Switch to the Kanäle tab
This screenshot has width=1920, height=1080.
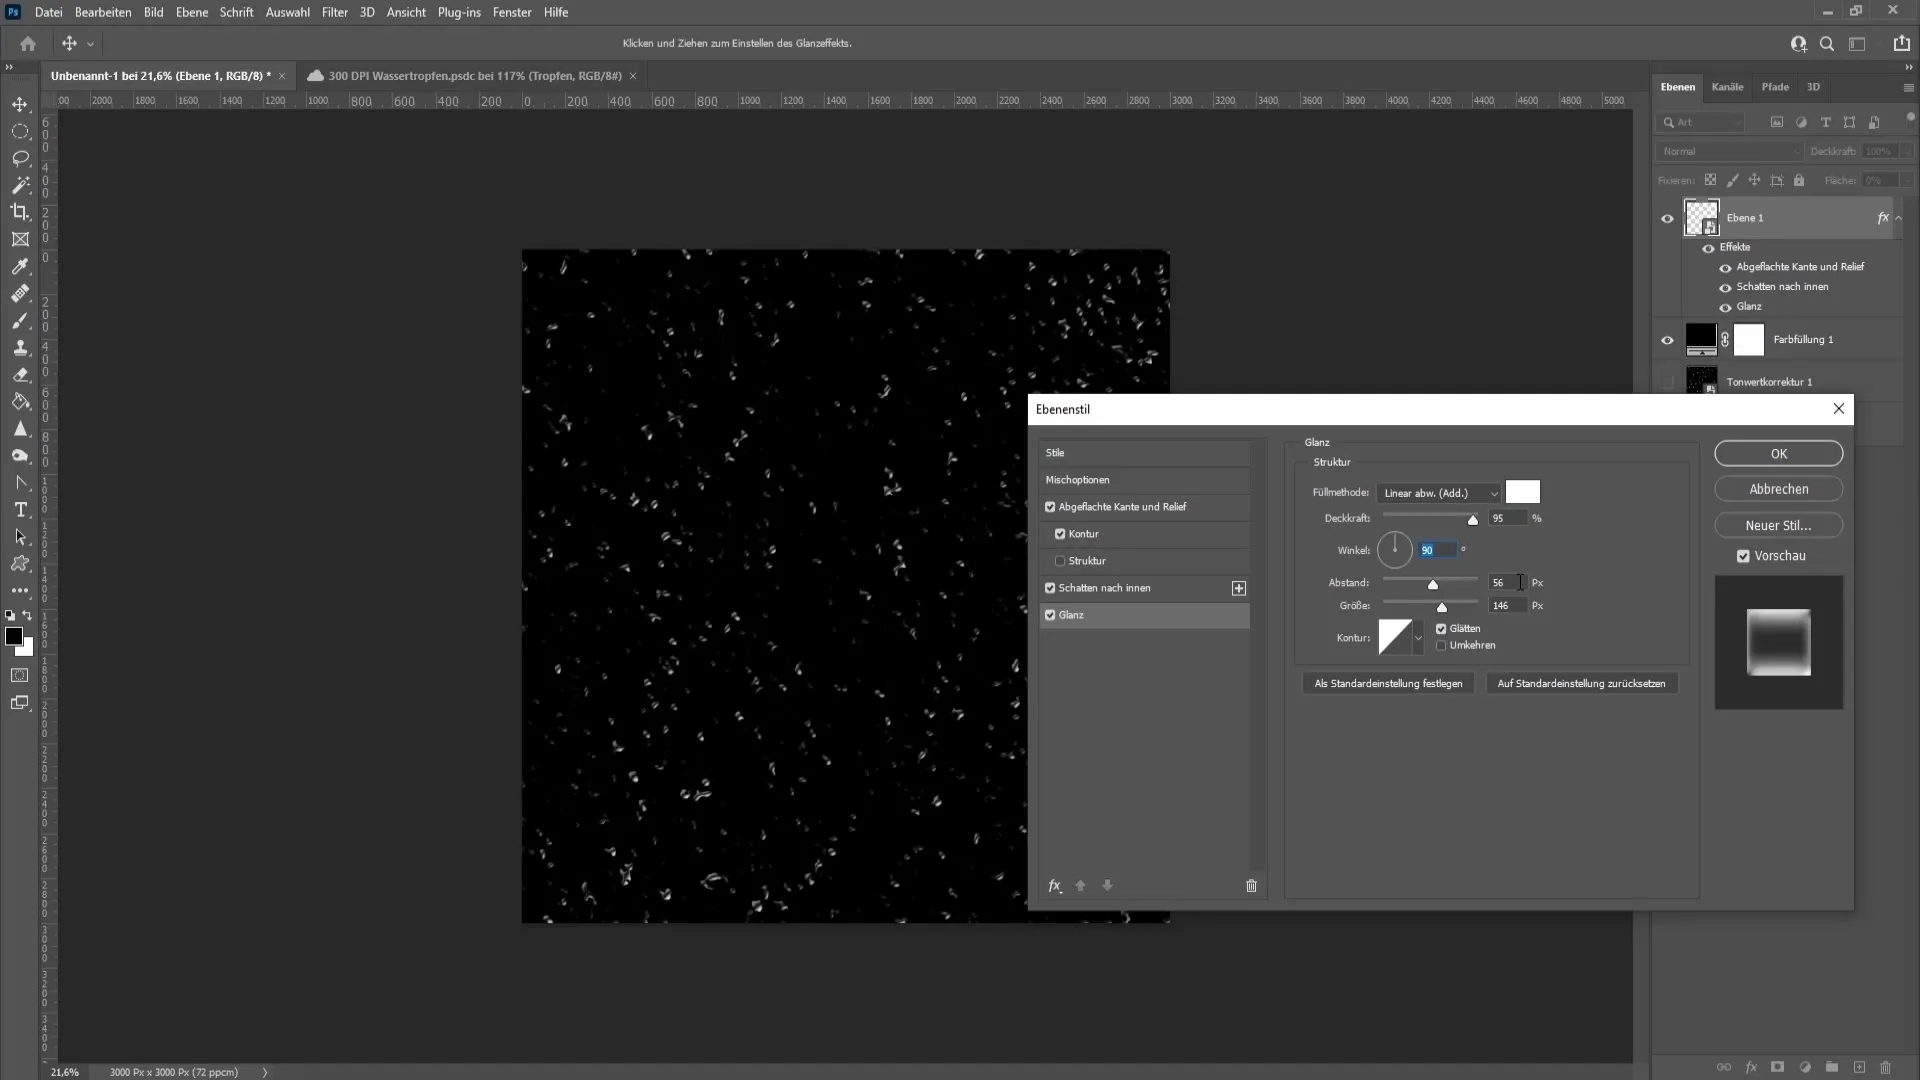[x=1727, y=87]
